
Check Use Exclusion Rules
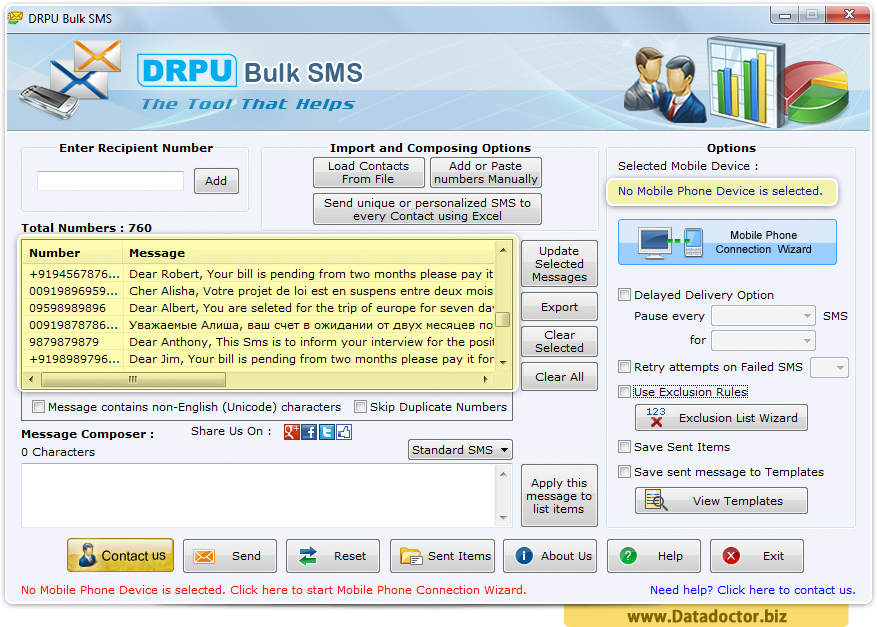click(x=624, y=392)
